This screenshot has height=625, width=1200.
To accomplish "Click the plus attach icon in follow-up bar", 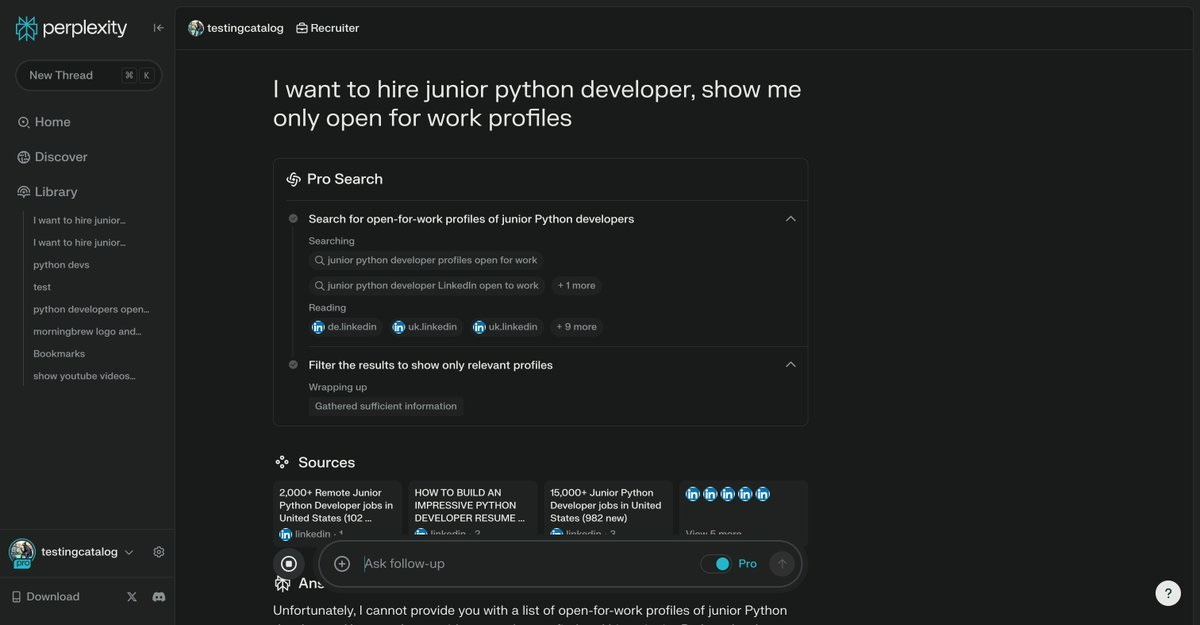I will tap(342, 564).
